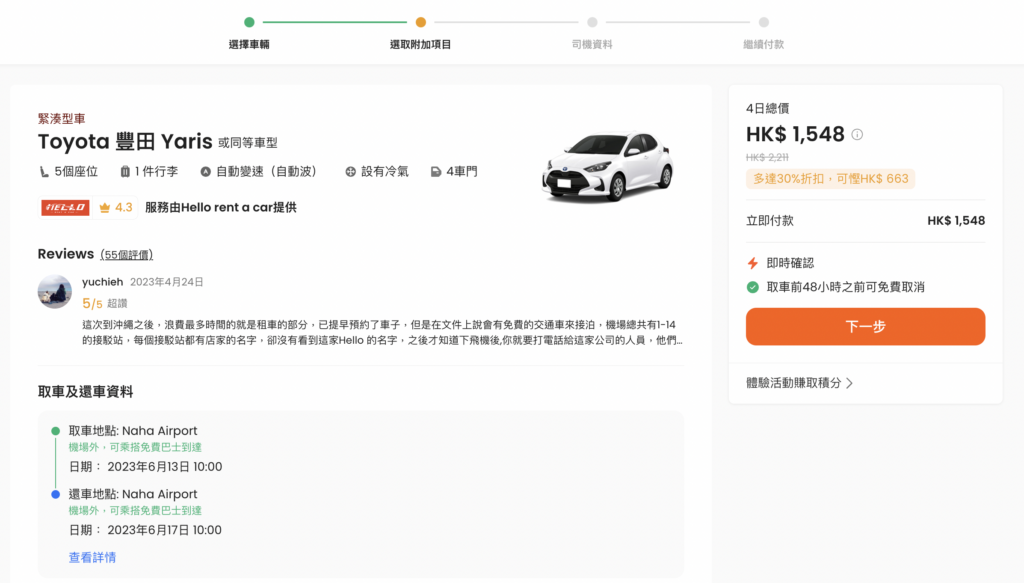Click the automatic transmission icon

click(x=206, y=172)
